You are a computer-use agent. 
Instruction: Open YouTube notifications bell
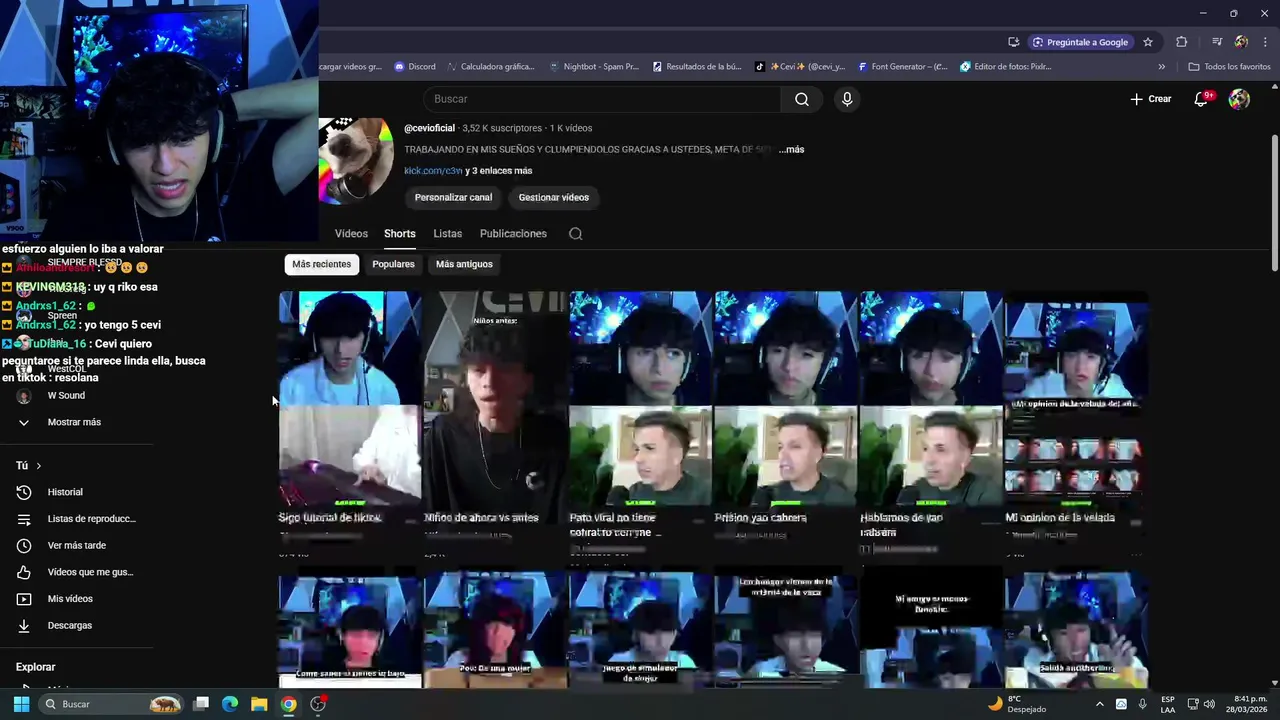tap(1202, 99)
